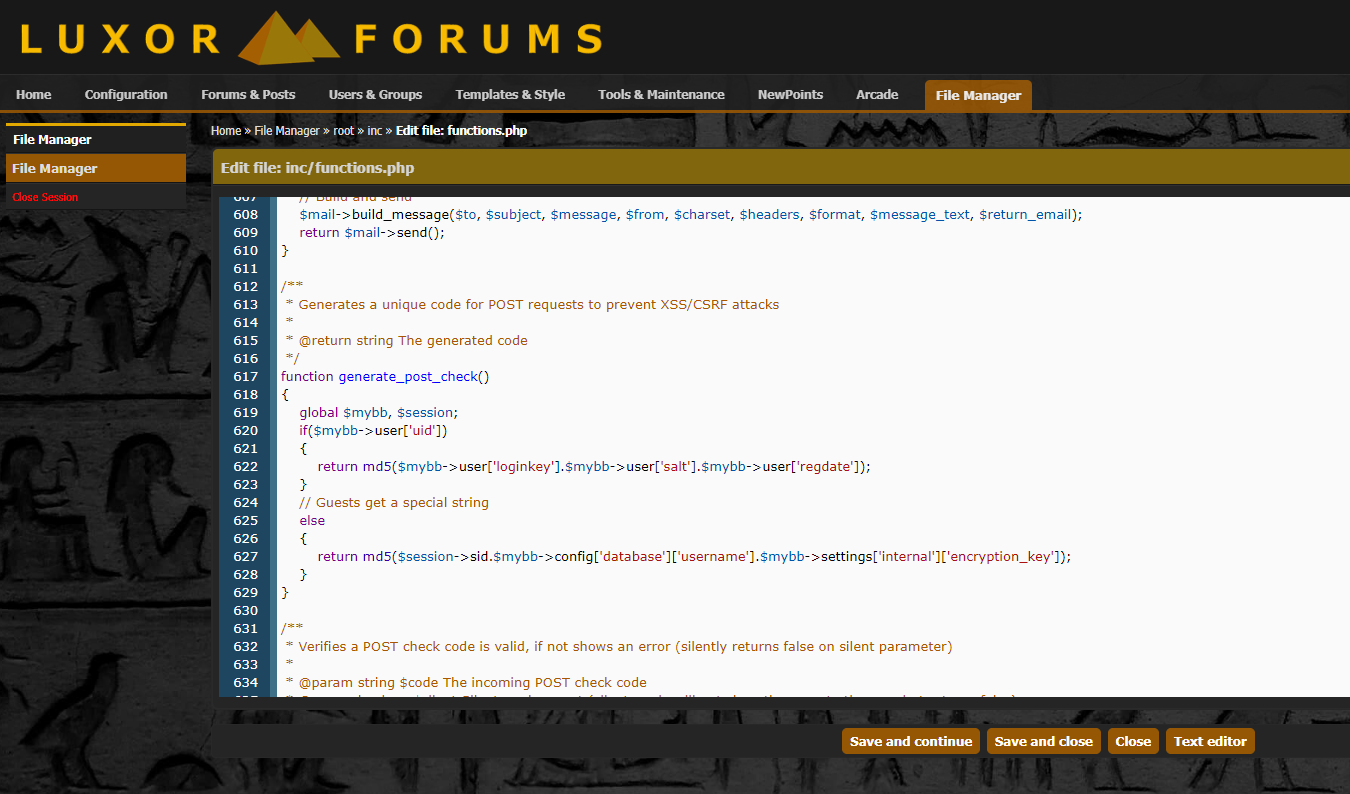Click the Luxor Forums pyramid logo
This screenshot has height=794, width=1350.
(x=289, y=37)
